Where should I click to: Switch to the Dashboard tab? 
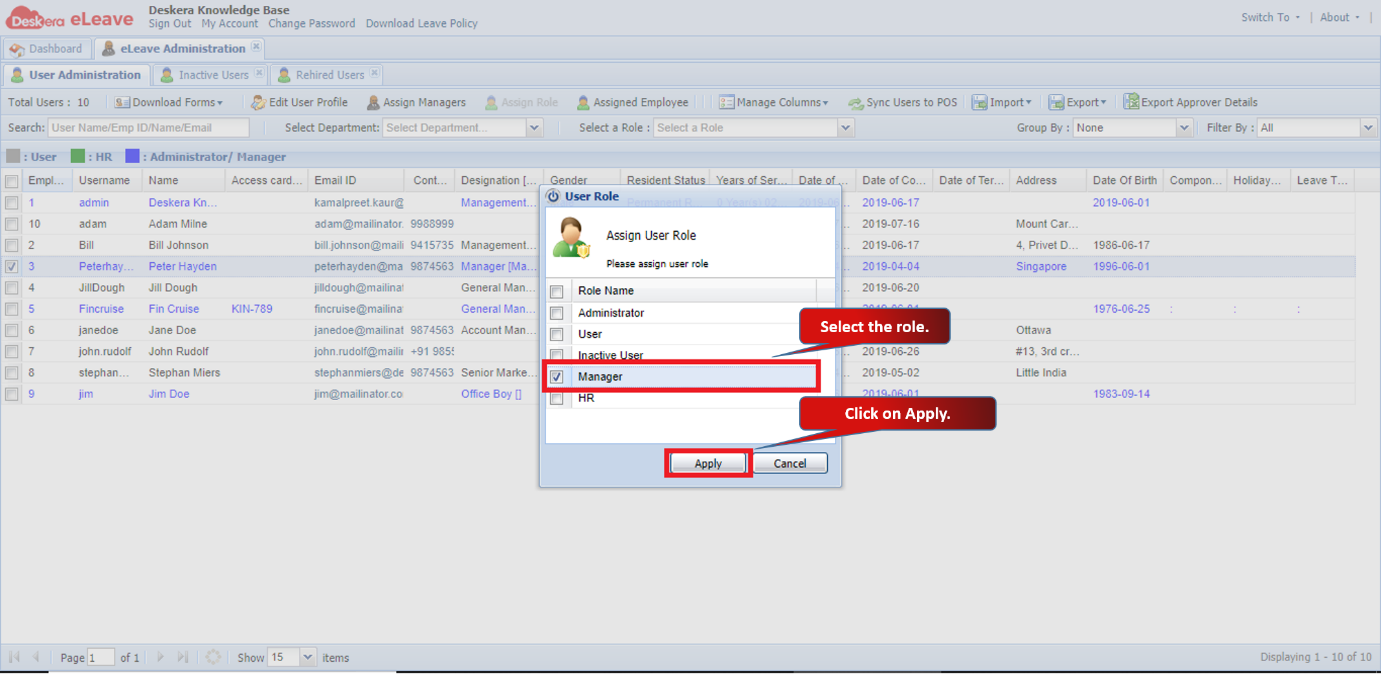pos(46,48)
